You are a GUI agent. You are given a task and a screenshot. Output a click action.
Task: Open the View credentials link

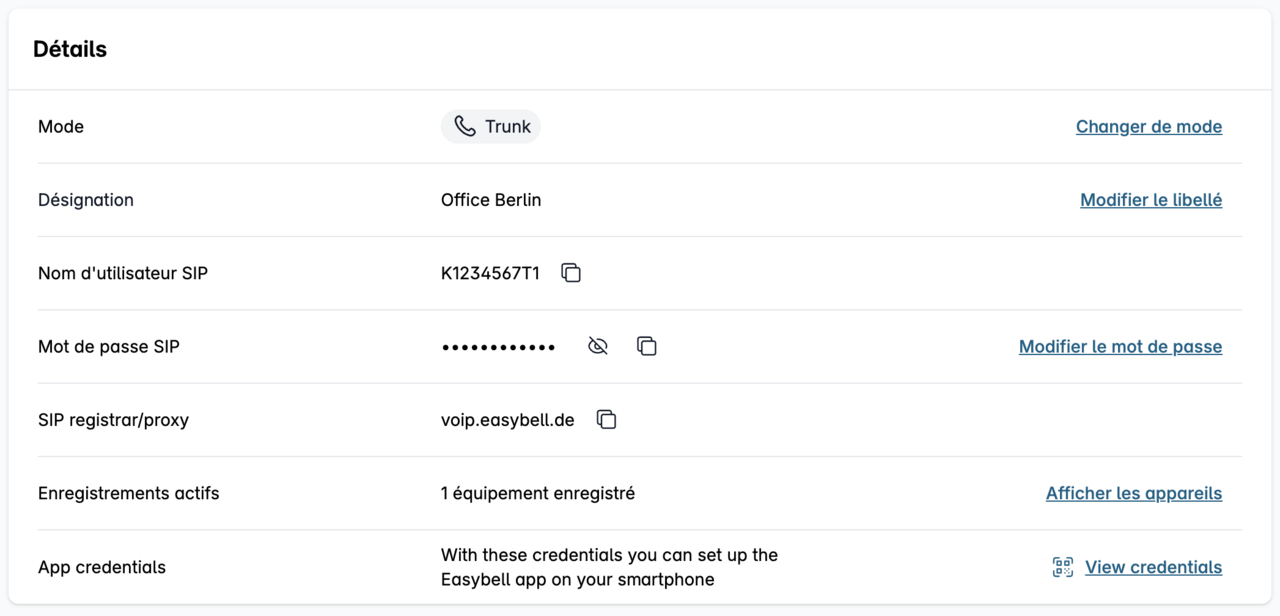coord(1153,567)
